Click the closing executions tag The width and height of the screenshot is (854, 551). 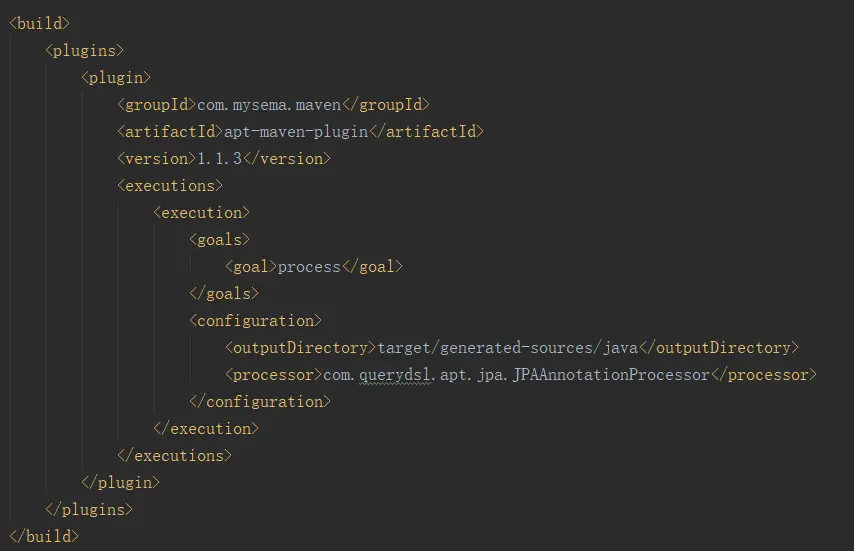click(x=174, y=455)
